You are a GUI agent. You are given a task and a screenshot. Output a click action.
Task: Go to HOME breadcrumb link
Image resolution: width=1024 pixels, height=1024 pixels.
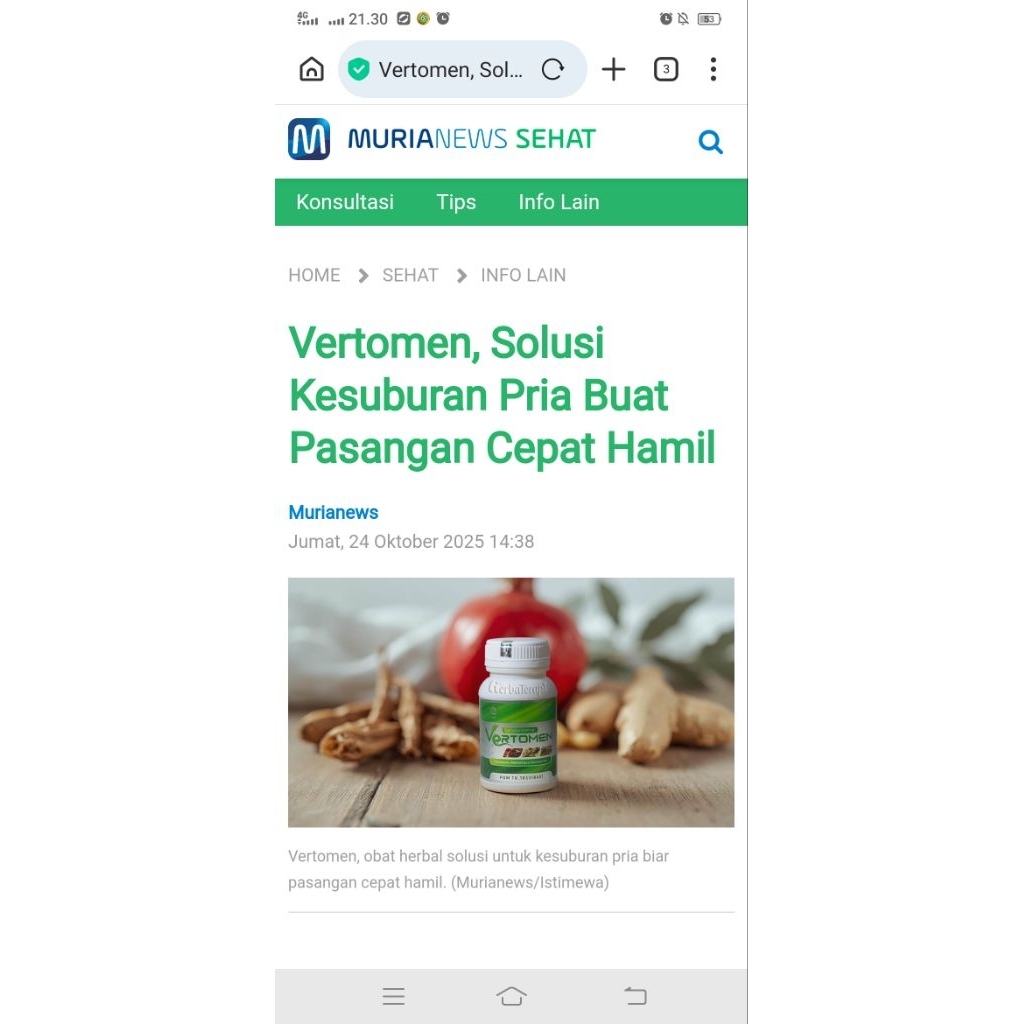click(x=314, y=275)
